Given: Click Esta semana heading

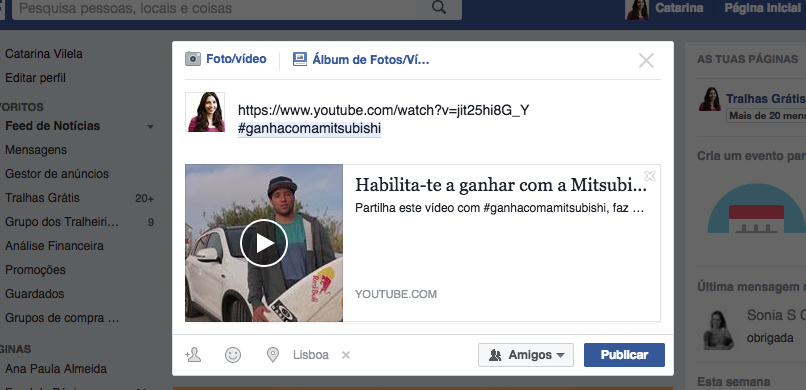Looking at the screenshot, I should tap(734, 382).
